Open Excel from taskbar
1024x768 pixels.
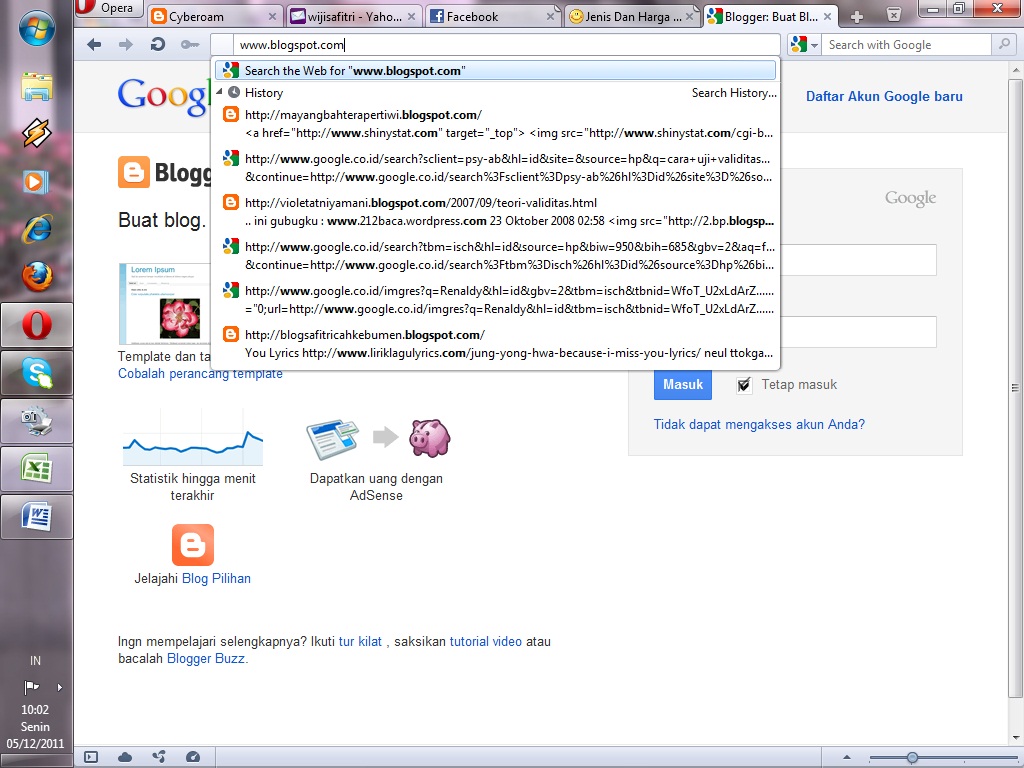coord(37,469)
